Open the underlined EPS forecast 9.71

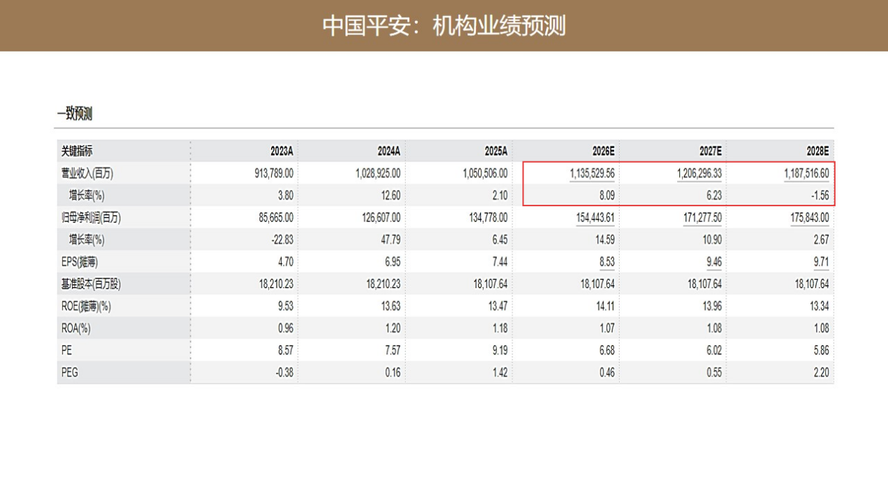tap(821, 262)
